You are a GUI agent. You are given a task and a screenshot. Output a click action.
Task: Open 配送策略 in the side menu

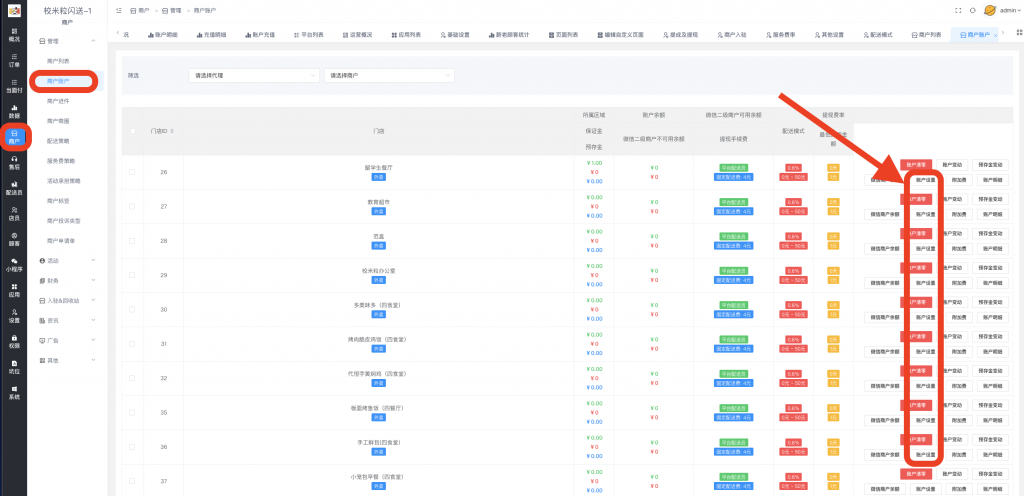pyautogui.click(x=58, y=140)
